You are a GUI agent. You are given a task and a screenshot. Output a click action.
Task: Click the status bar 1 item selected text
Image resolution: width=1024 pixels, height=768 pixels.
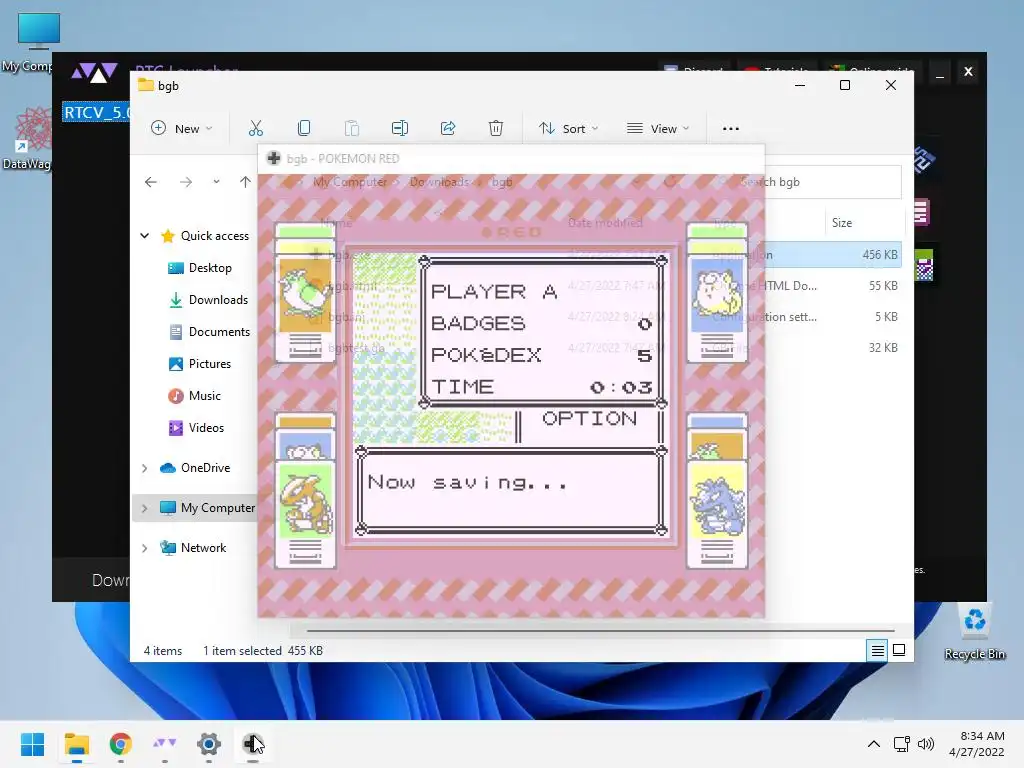point(263,650)
